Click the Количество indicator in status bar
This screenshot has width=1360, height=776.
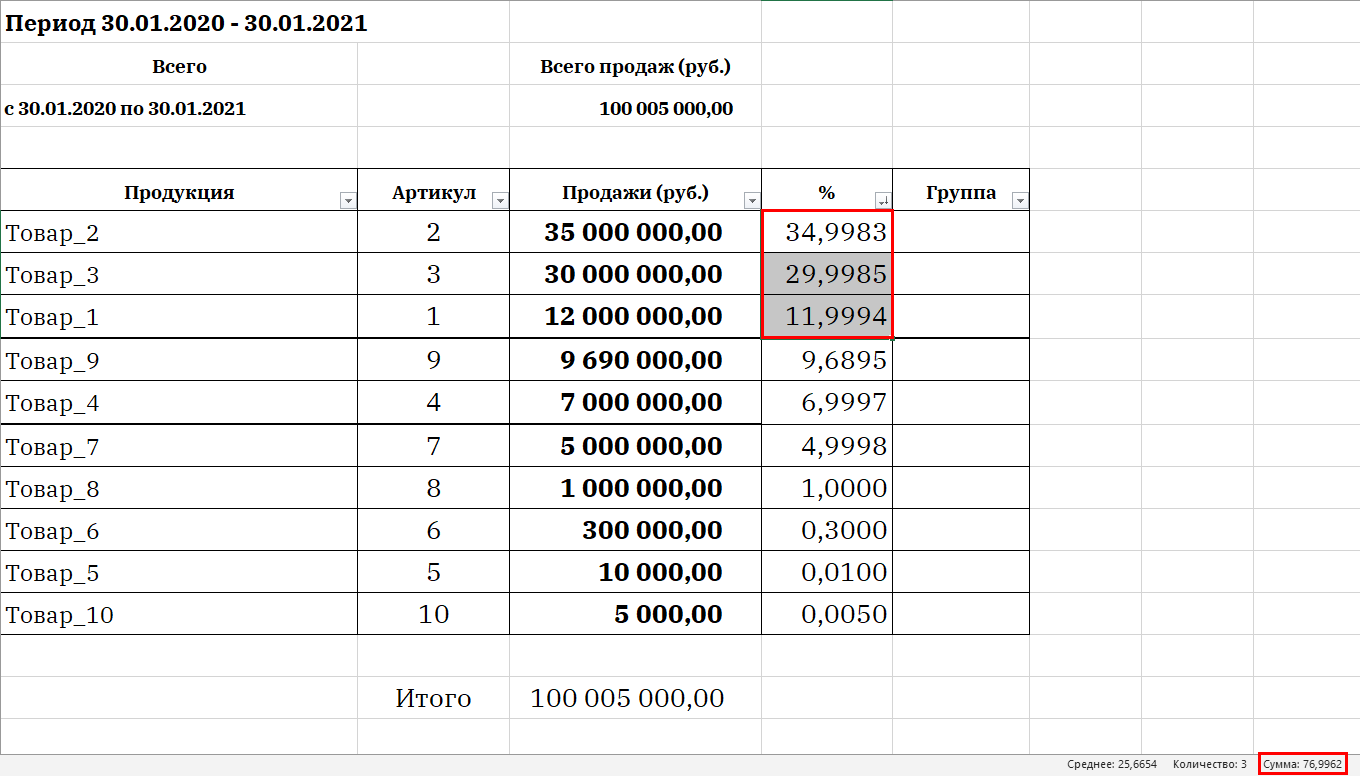[x=1209, y=764]
